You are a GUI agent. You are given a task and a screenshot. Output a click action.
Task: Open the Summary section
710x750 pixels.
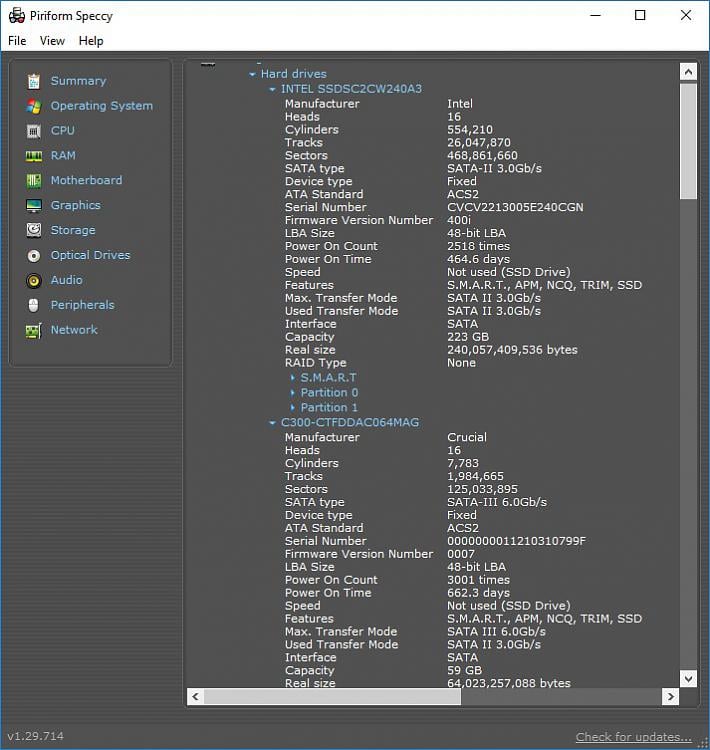(78, 81)
